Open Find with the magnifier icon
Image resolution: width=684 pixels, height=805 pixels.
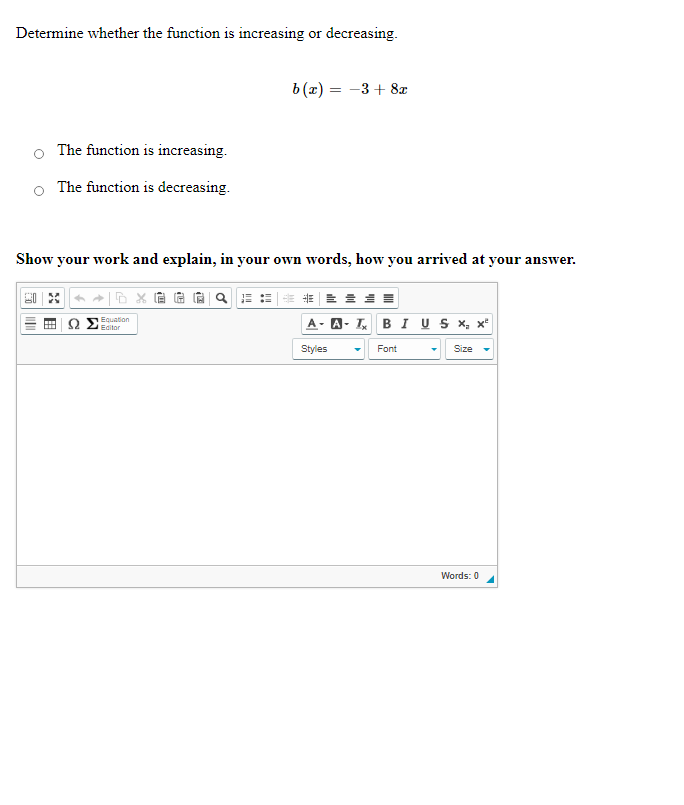pos(221,298)
